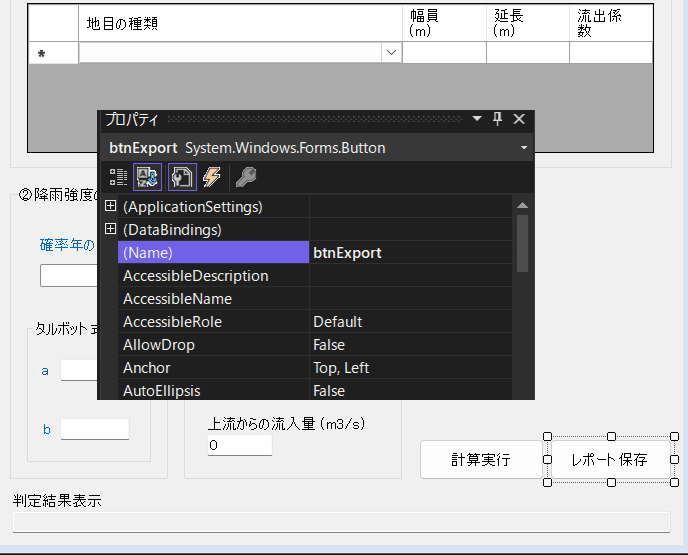Click the AllowDrop value False
This screenshot has height=555, width=688.
click(410, 345)
